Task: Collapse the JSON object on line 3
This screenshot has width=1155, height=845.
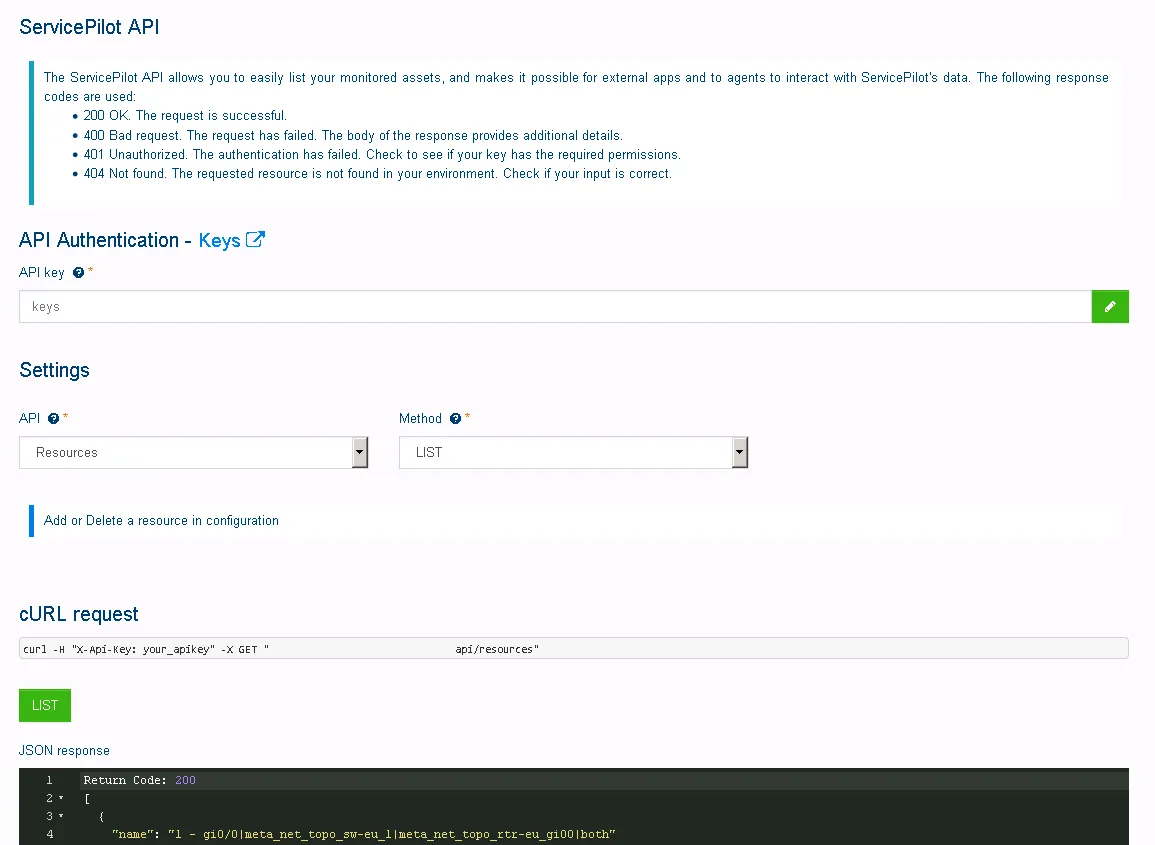Action: coord(60,815)
